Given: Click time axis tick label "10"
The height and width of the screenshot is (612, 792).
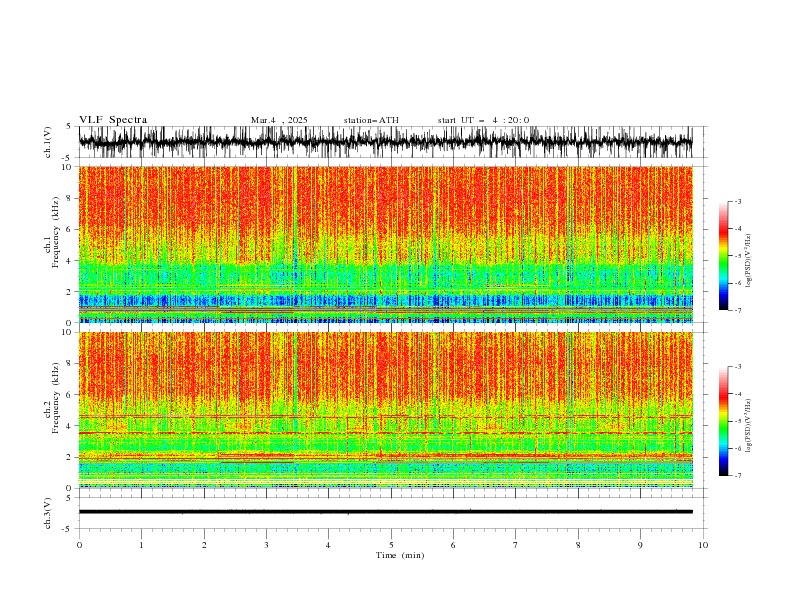Looking at the screenshot, I should [x=703, y=545].
